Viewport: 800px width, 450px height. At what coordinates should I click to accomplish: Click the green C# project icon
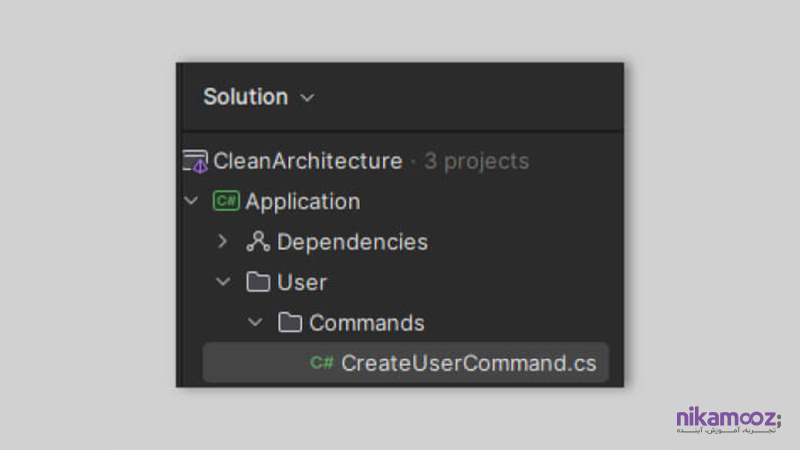tap(226, 201)
